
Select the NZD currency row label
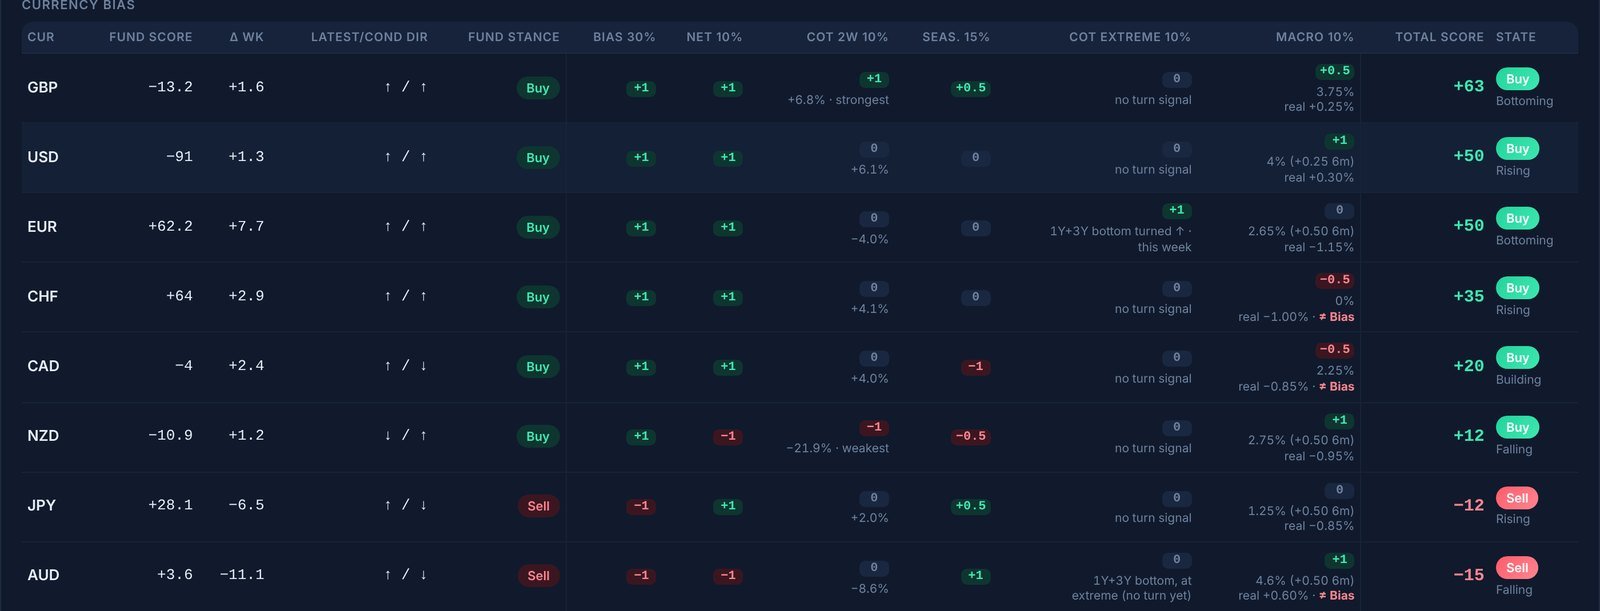tap(43, 436)
